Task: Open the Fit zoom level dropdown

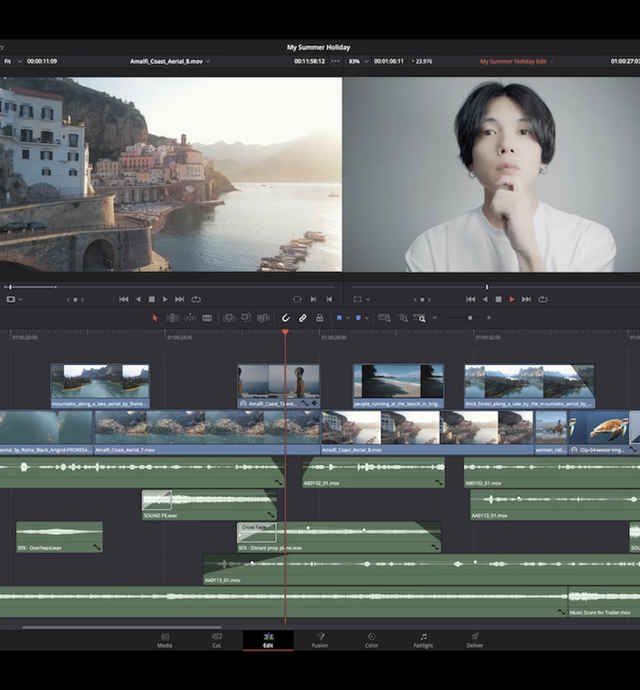Action: pyautogui.click(x=10, y=61)
